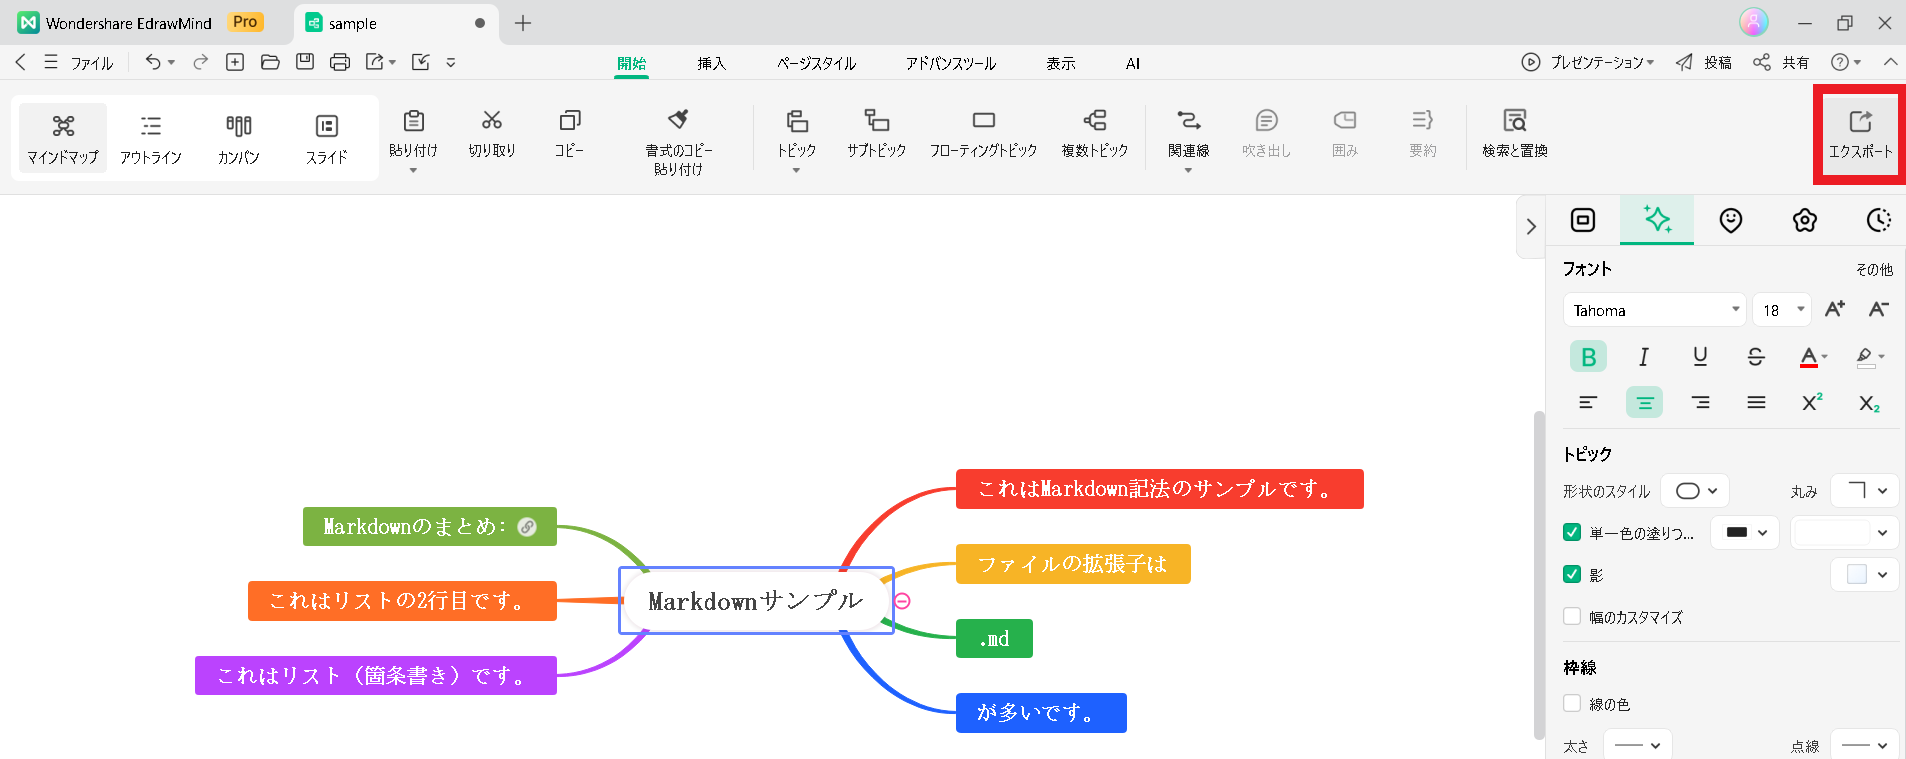This screenshot has height=759, width=1906.
Task: Add a new document tab
Action: [x=523, y=23]
